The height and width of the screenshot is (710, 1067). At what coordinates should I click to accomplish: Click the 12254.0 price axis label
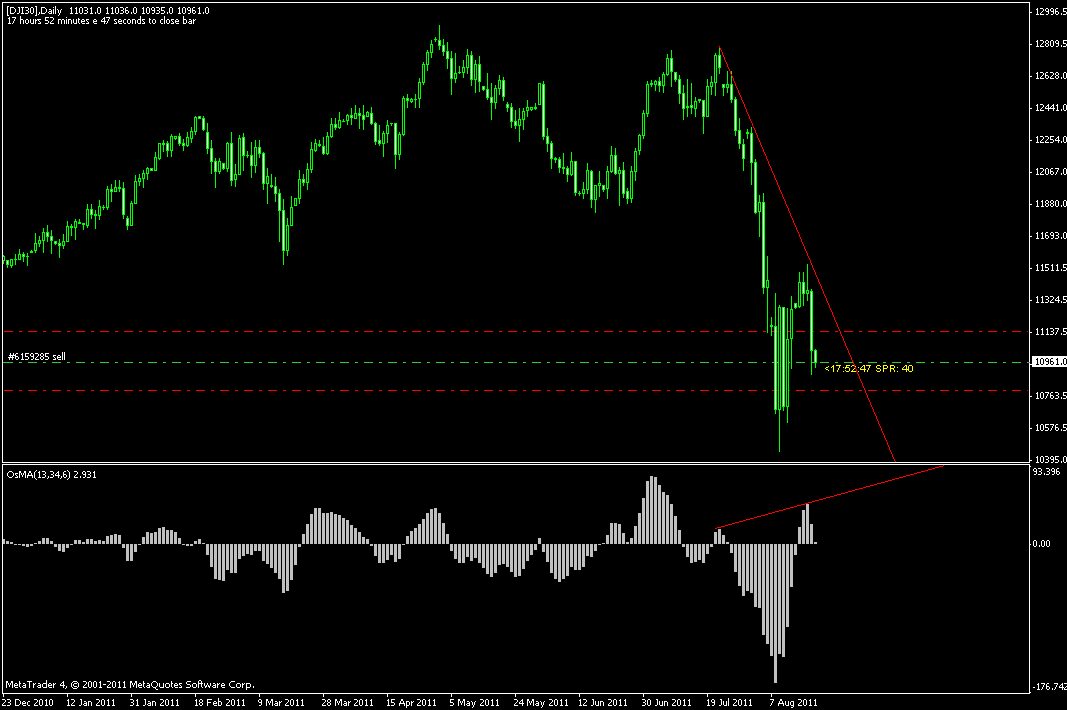click(1050, 140)
